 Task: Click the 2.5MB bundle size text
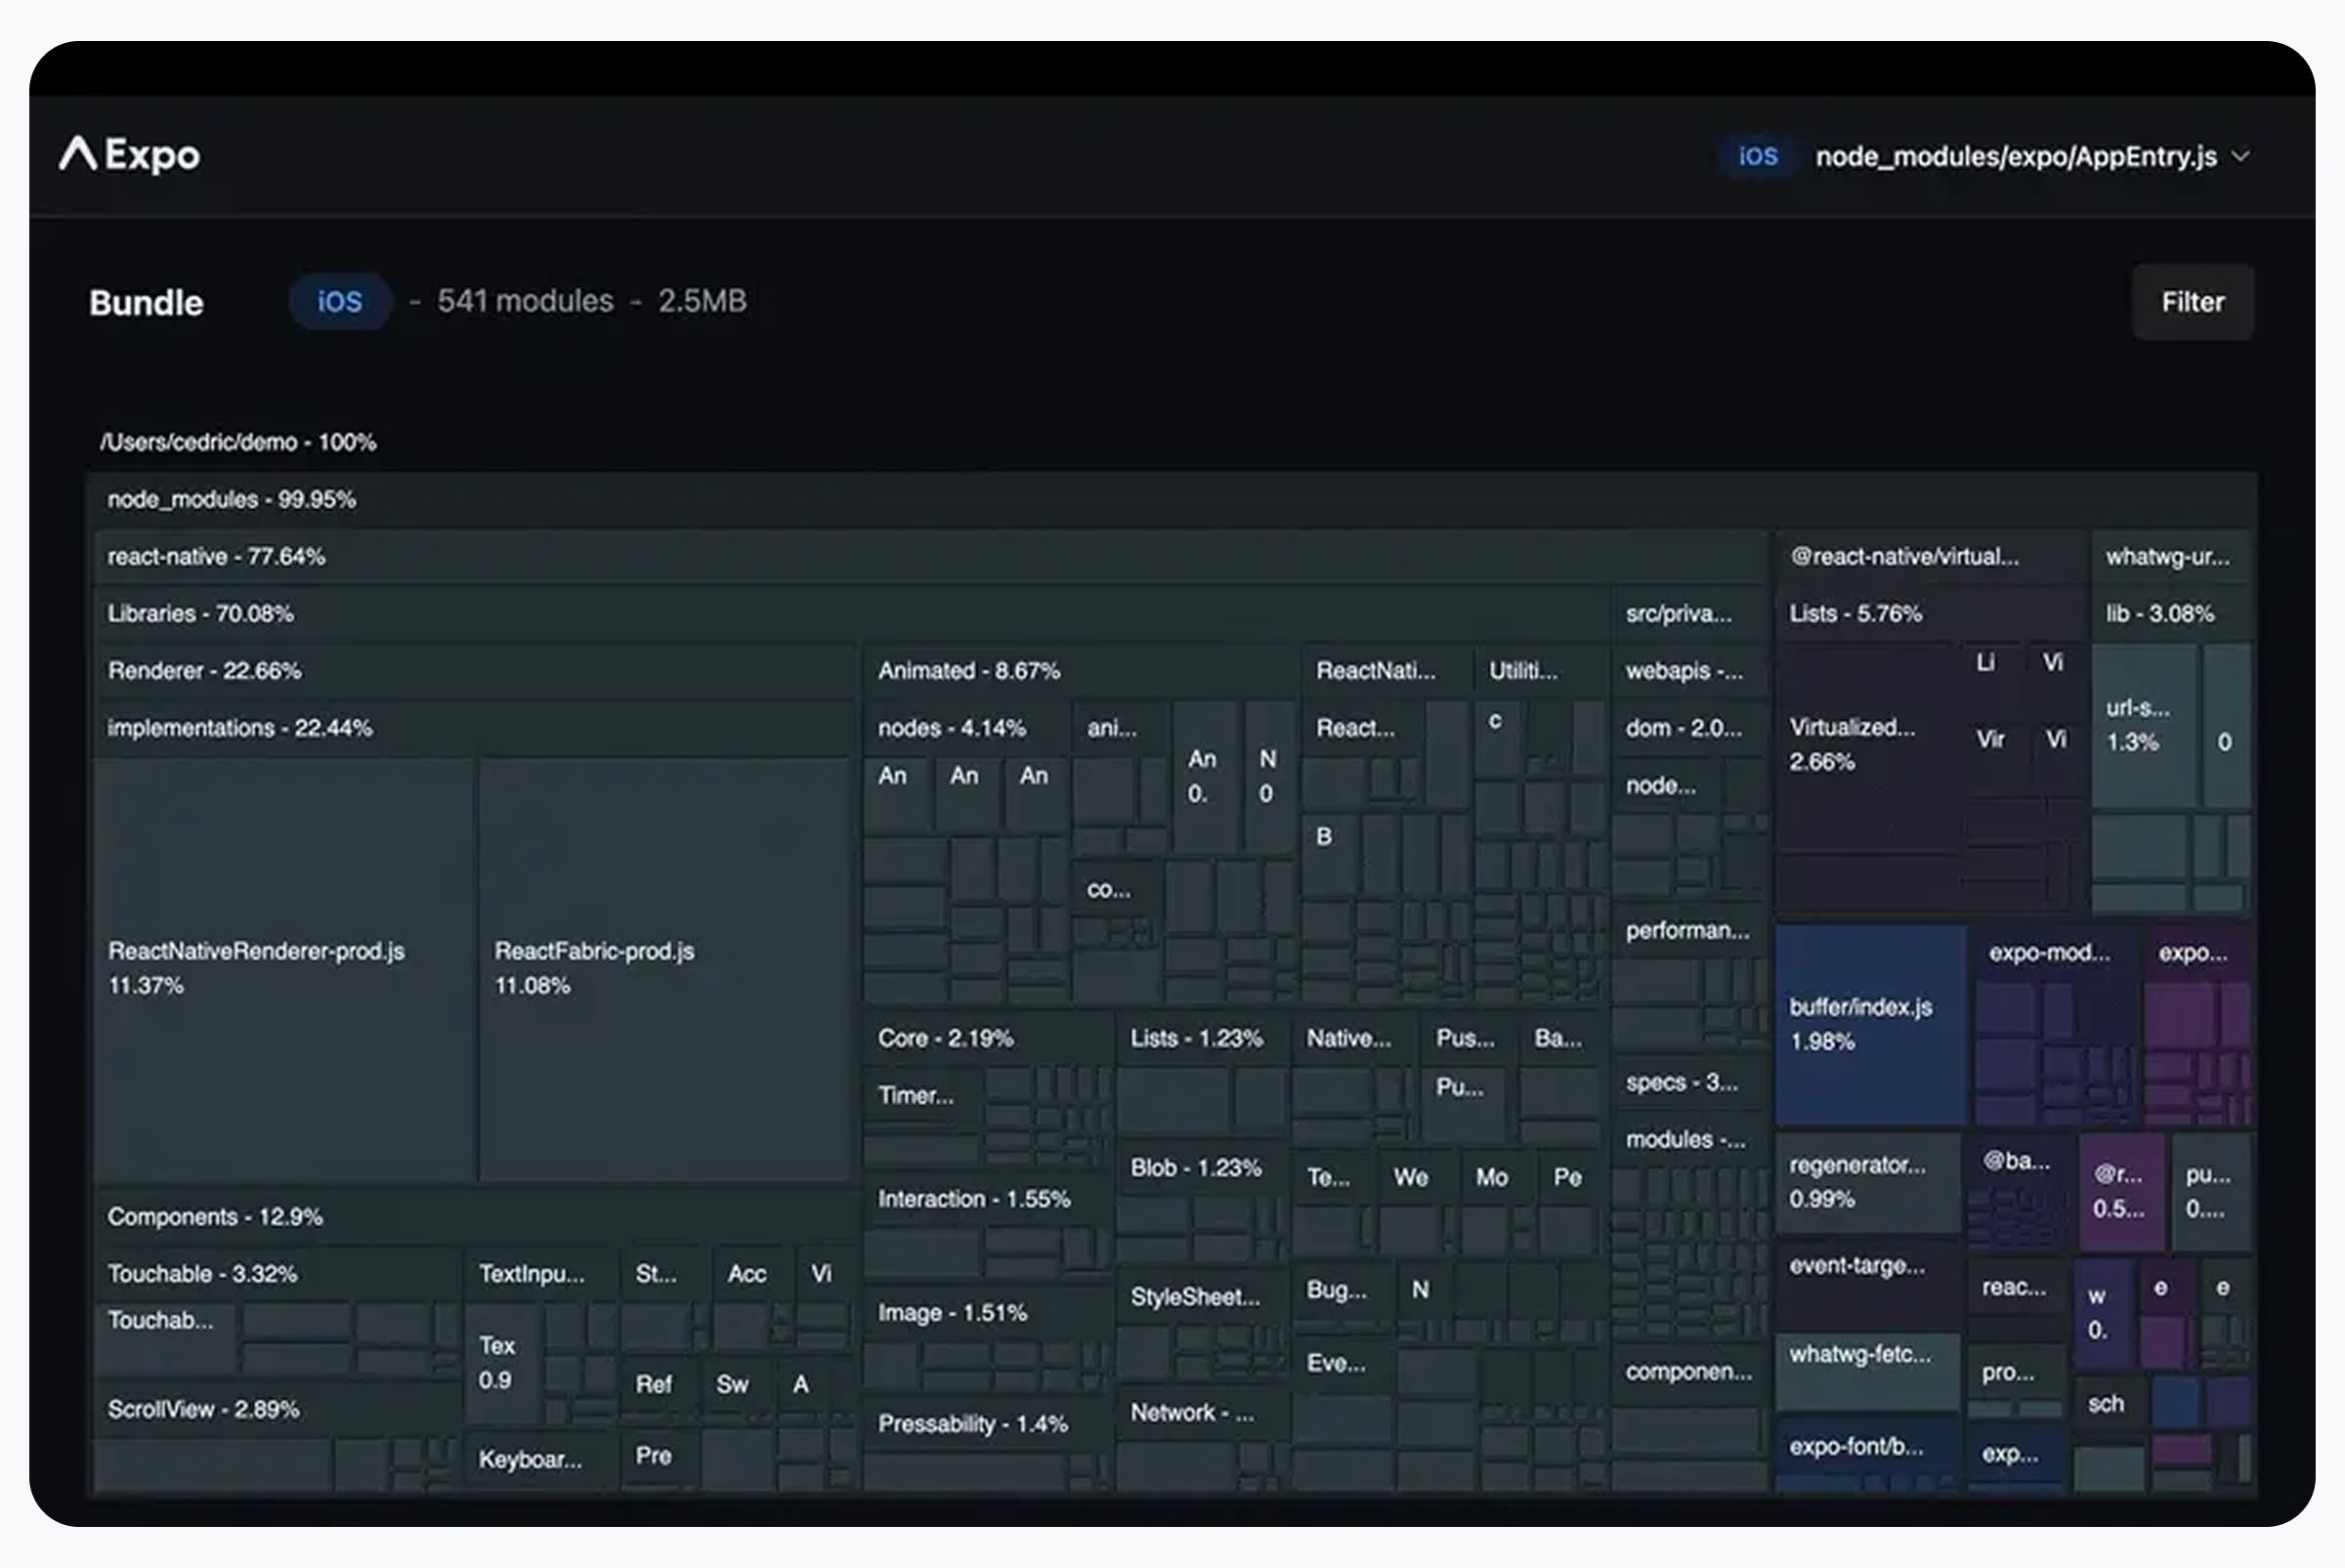pyautogui.click(x=702, y=301)
